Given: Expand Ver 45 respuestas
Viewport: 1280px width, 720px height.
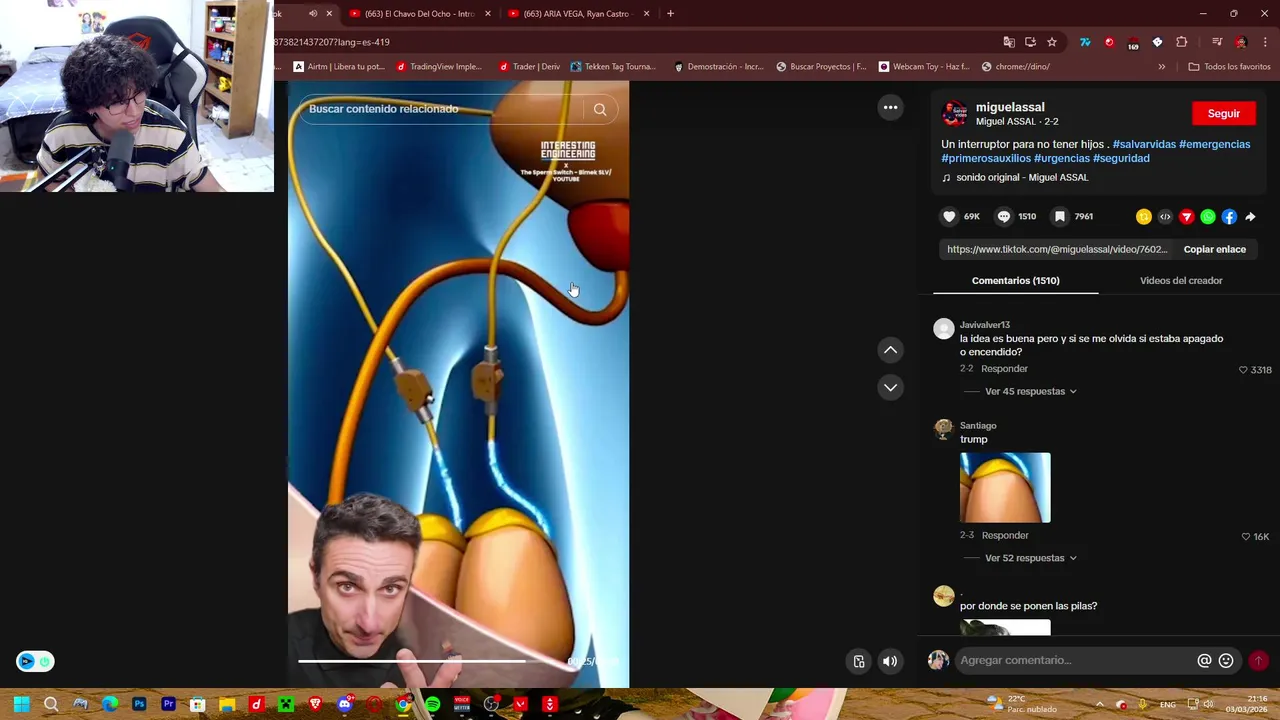Looking at the screenshot, I should coord(1030,391).
